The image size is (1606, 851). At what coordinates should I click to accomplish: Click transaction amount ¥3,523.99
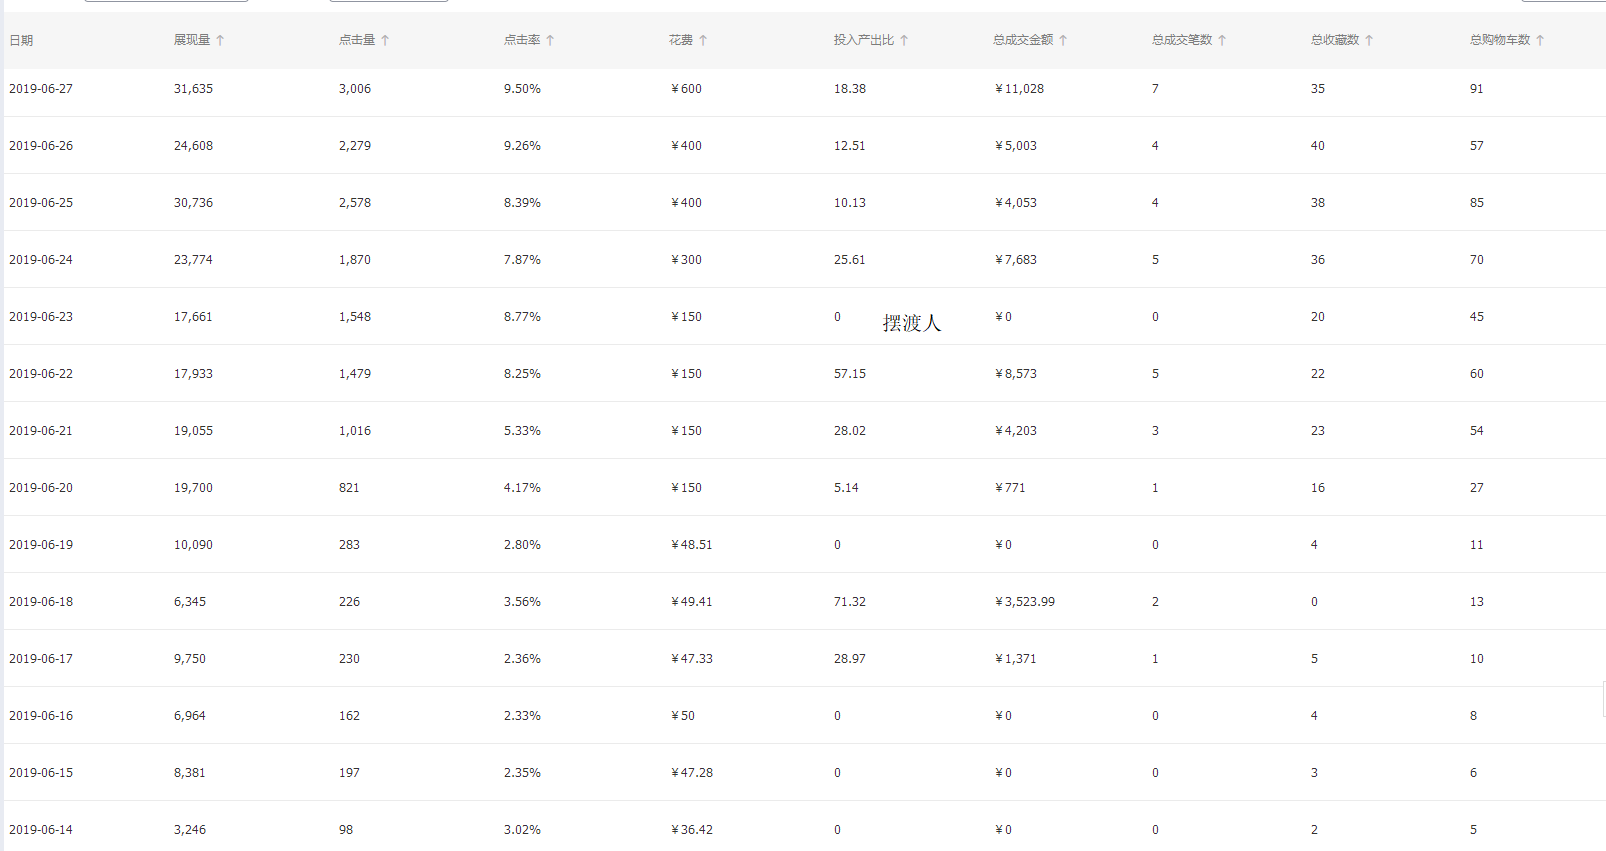[1025, 602]
